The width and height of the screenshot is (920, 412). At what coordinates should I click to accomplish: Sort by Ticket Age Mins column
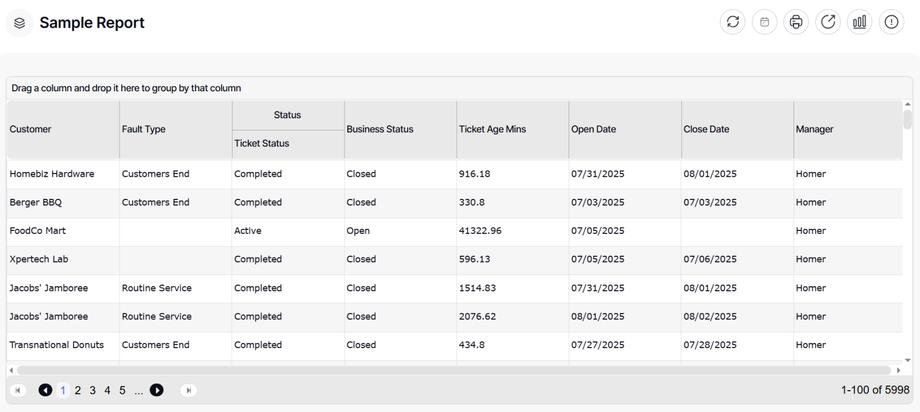click(492, 129)
